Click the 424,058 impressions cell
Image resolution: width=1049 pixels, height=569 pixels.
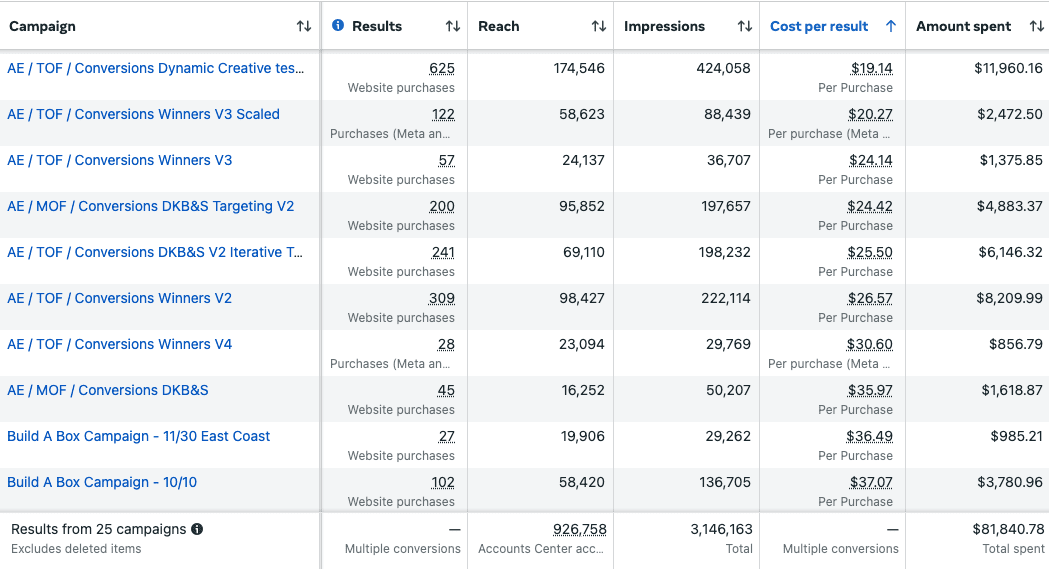[x=723, y=68]
